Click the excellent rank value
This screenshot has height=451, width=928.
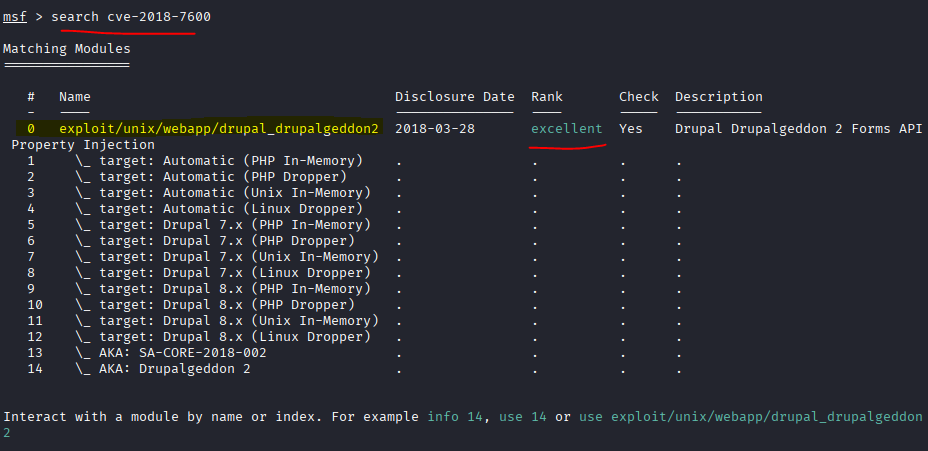[566, 129]
